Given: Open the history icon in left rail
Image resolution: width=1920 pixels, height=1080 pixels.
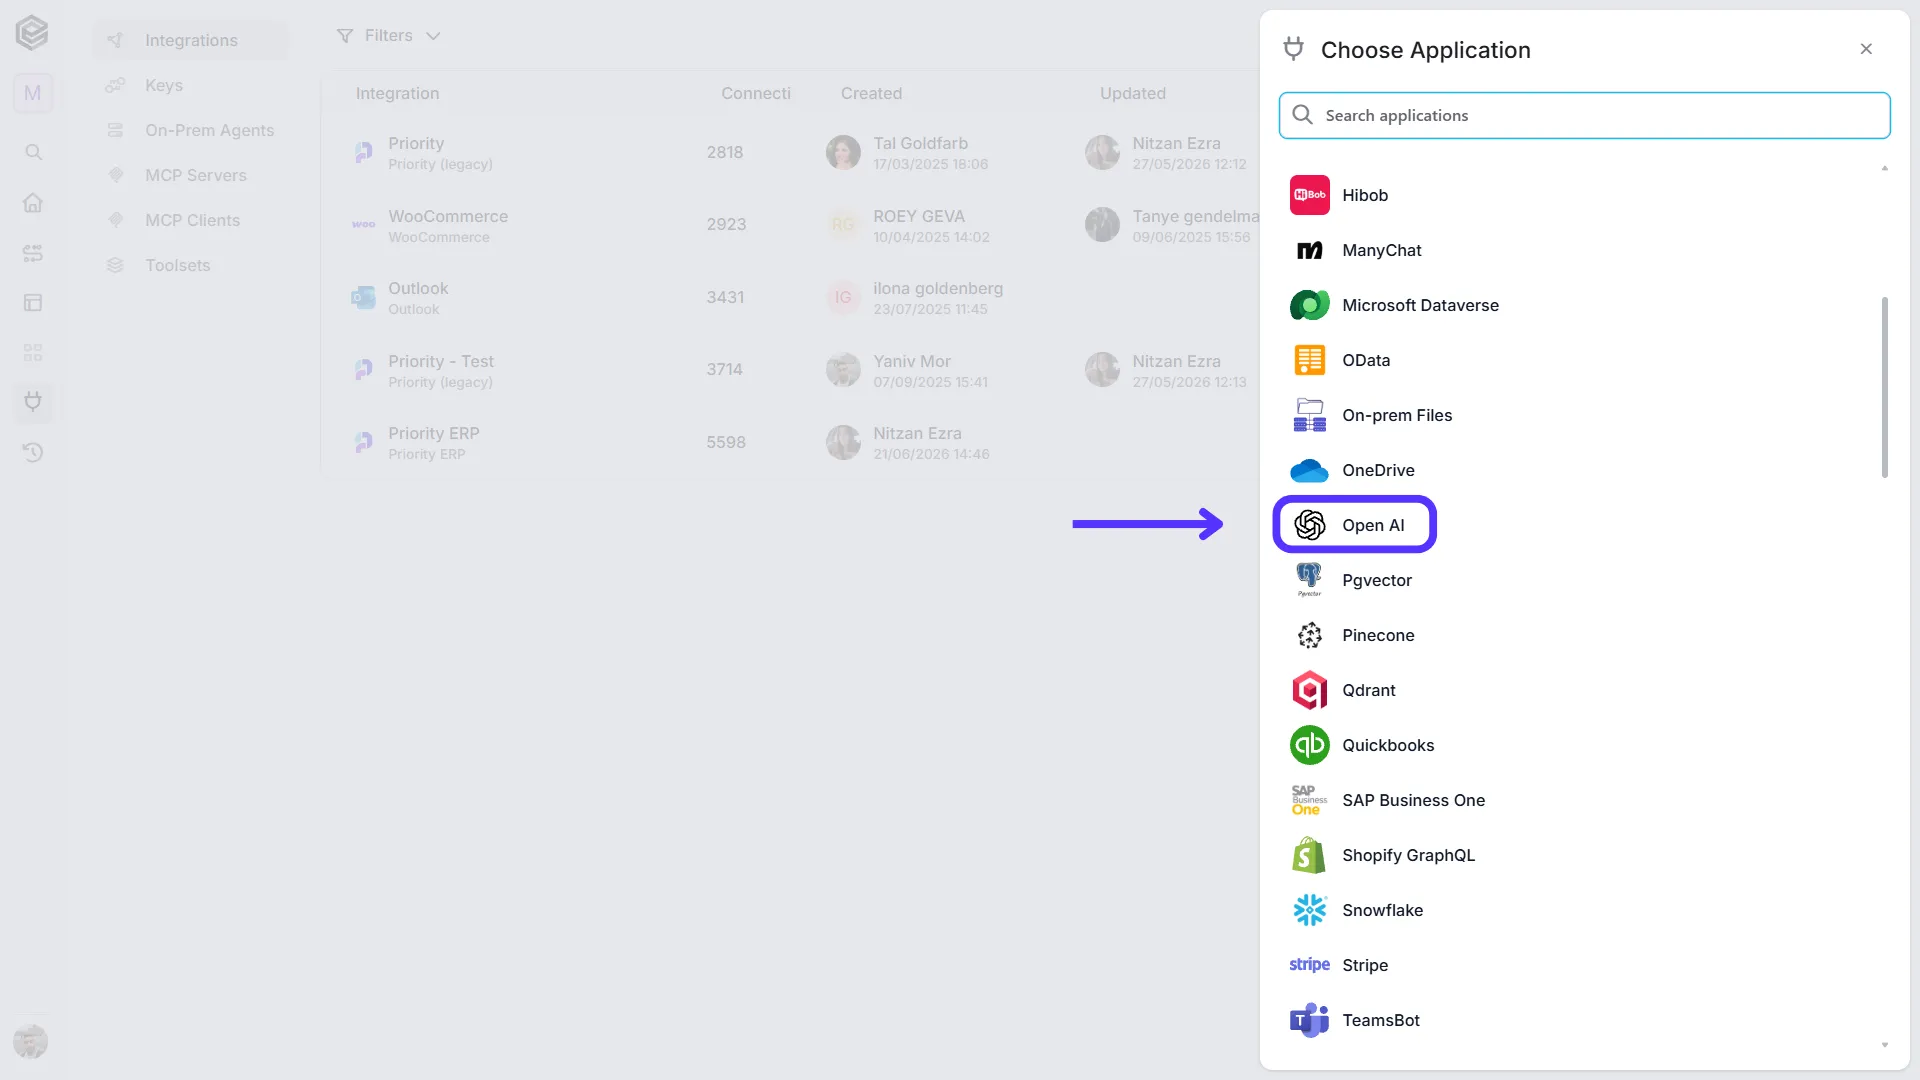Looking at the screenshot, I should pos(33,452).
